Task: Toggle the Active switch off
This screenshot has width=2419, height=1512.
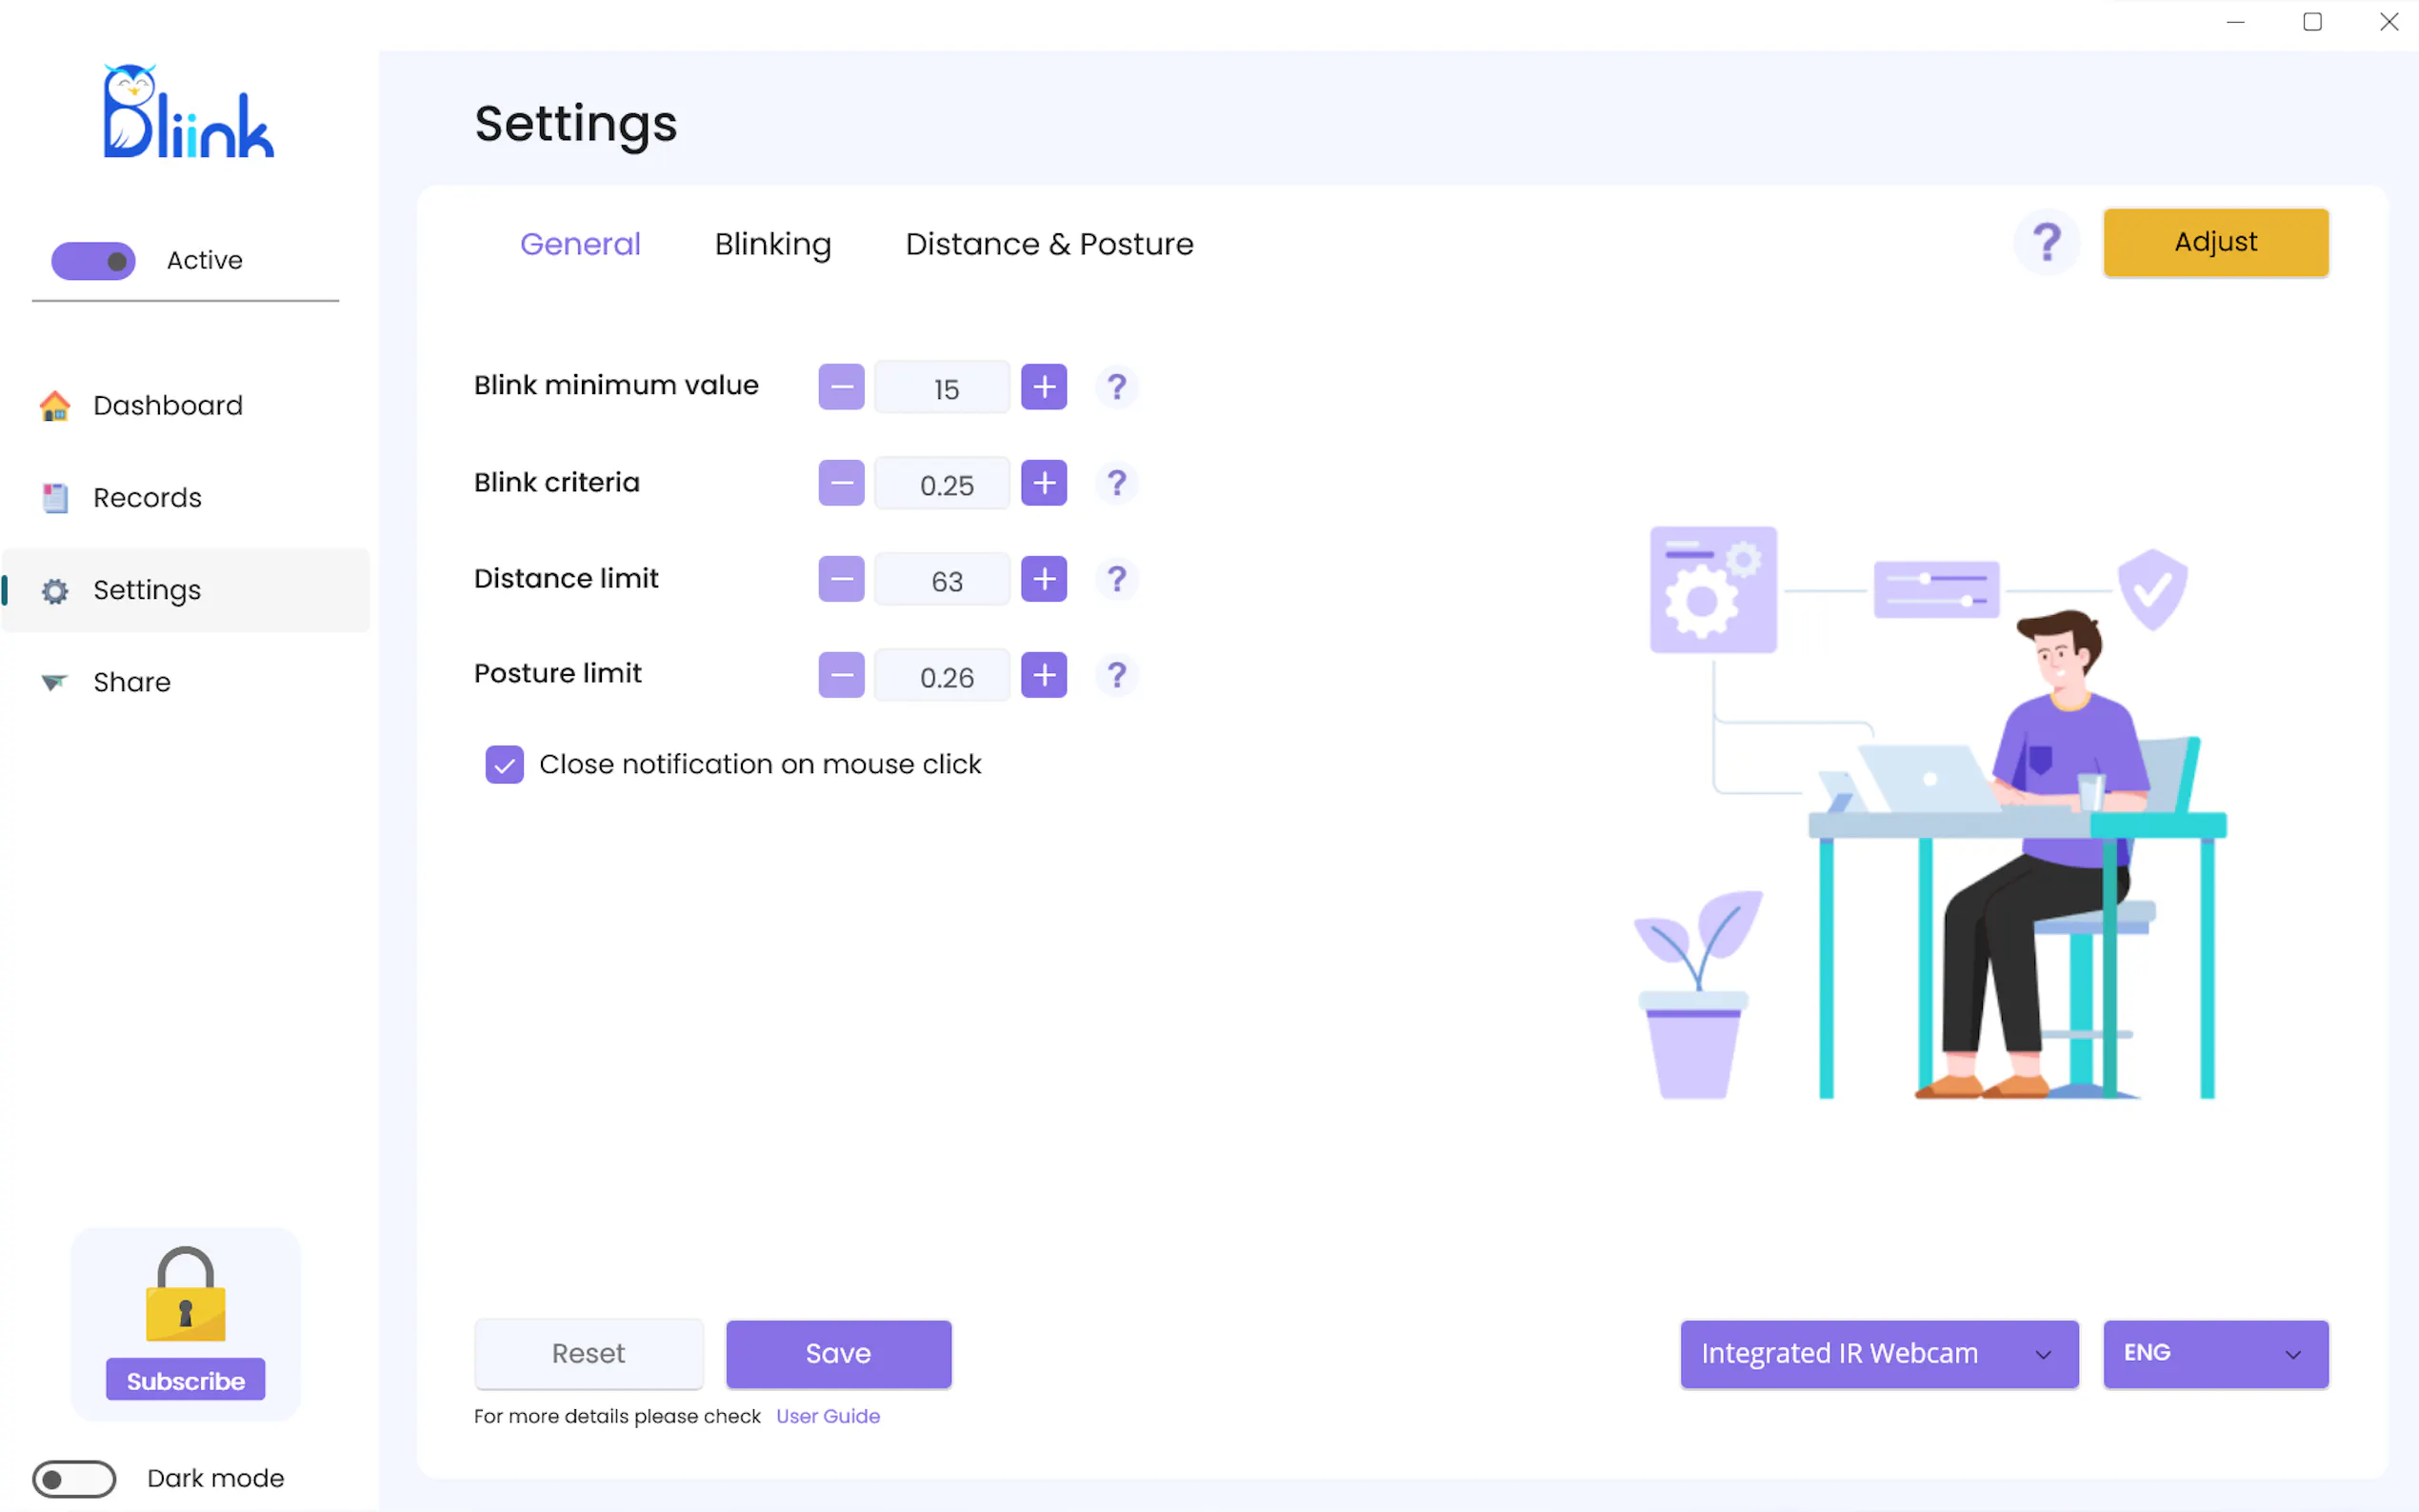Action: coord(93,261)
